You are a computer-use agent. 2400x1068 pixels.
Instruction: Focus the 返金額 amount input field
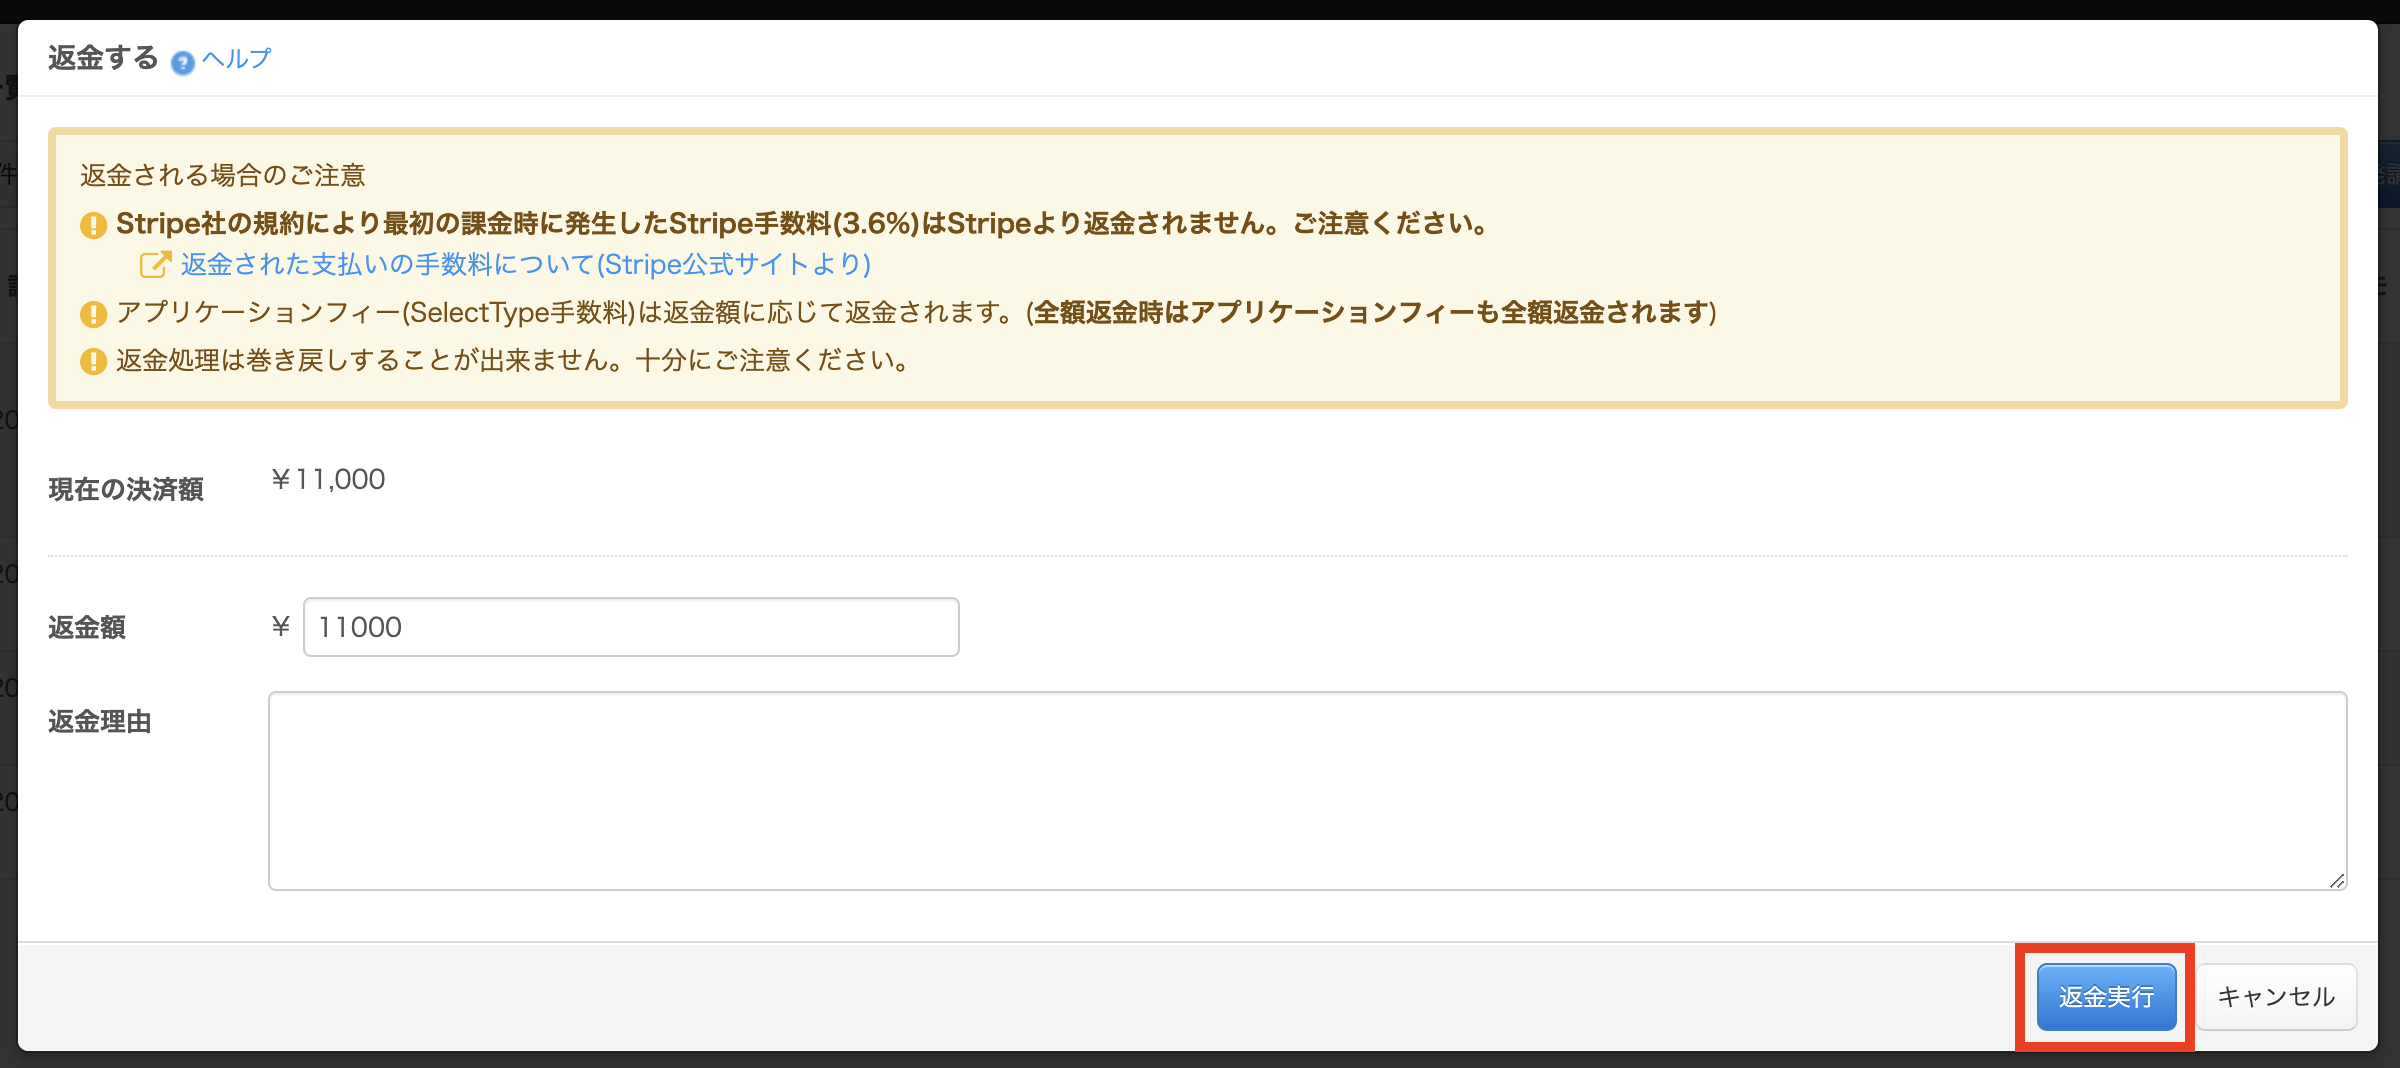click(x=630, y=627)
